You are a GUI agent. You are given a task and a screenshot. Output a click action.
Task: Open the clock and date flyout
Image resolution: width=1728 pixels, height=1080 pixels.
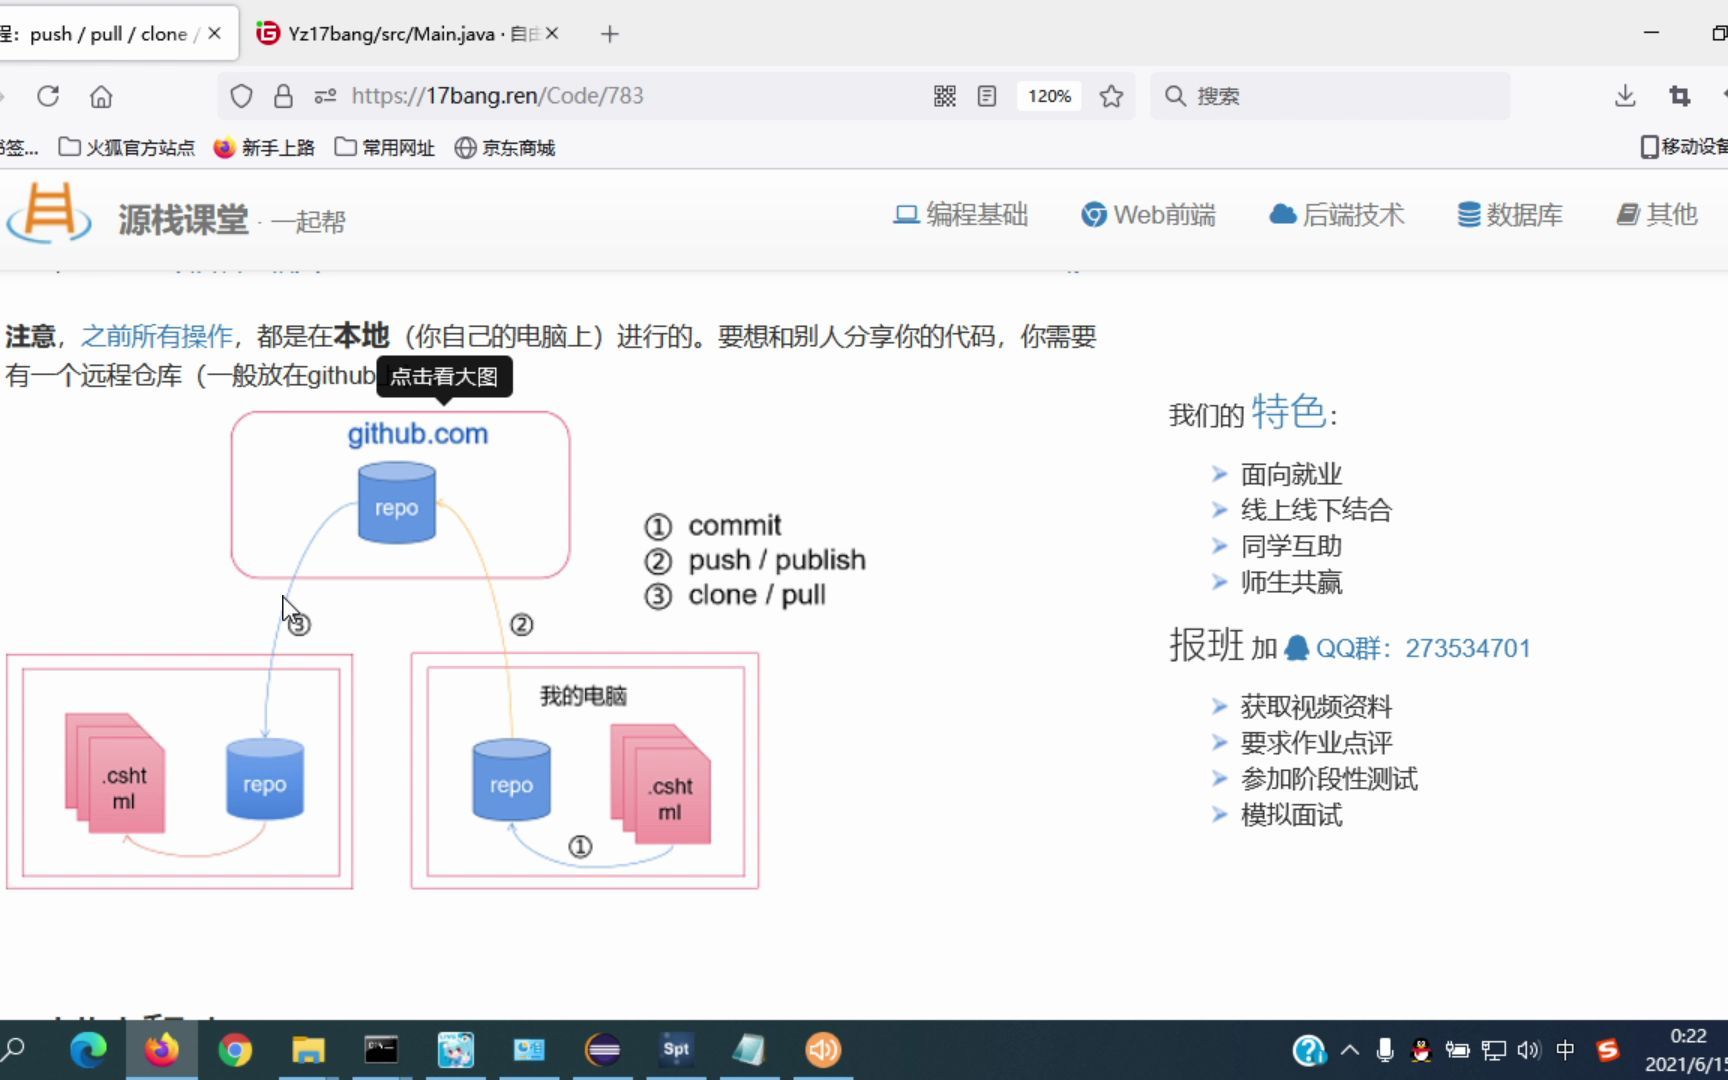coord(1687,1050)
